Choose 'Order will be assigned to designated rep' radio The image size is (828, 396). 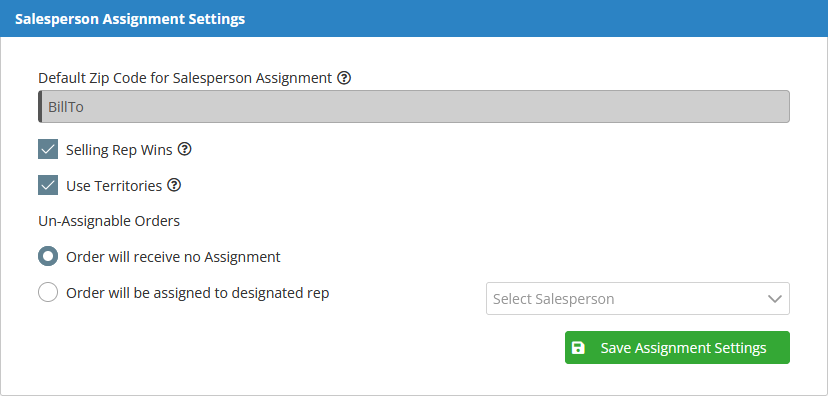48,292
